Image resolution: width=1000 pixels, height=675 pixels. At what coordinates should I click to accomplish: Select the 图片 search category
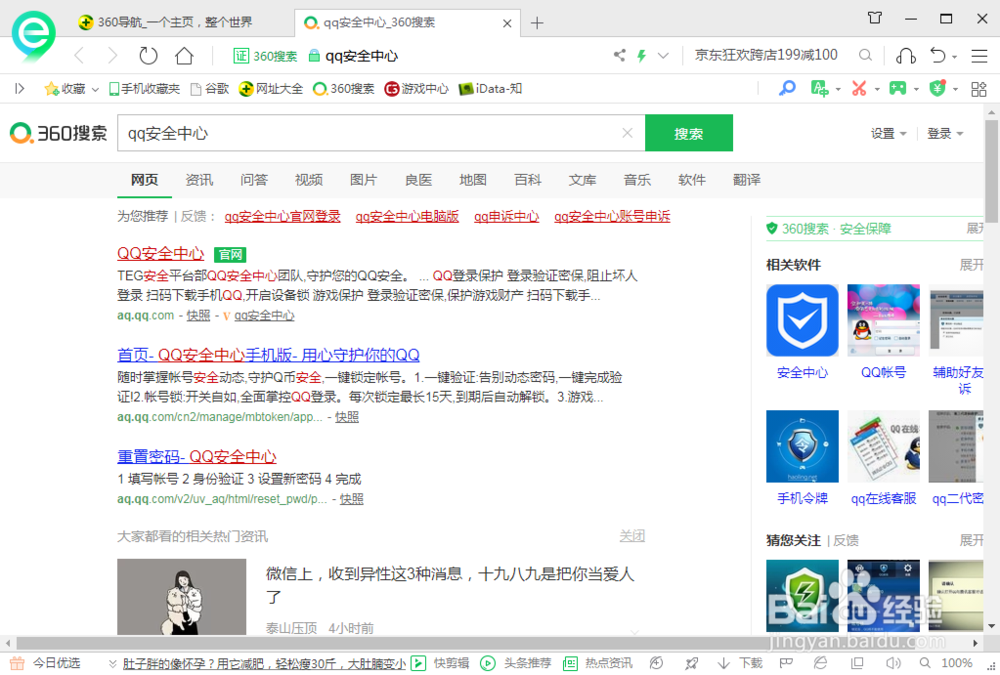tap(364, 180)
